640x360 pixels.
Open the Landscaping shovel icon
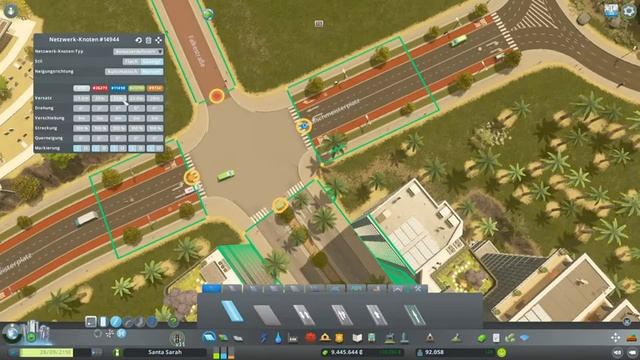coord(456,338)
